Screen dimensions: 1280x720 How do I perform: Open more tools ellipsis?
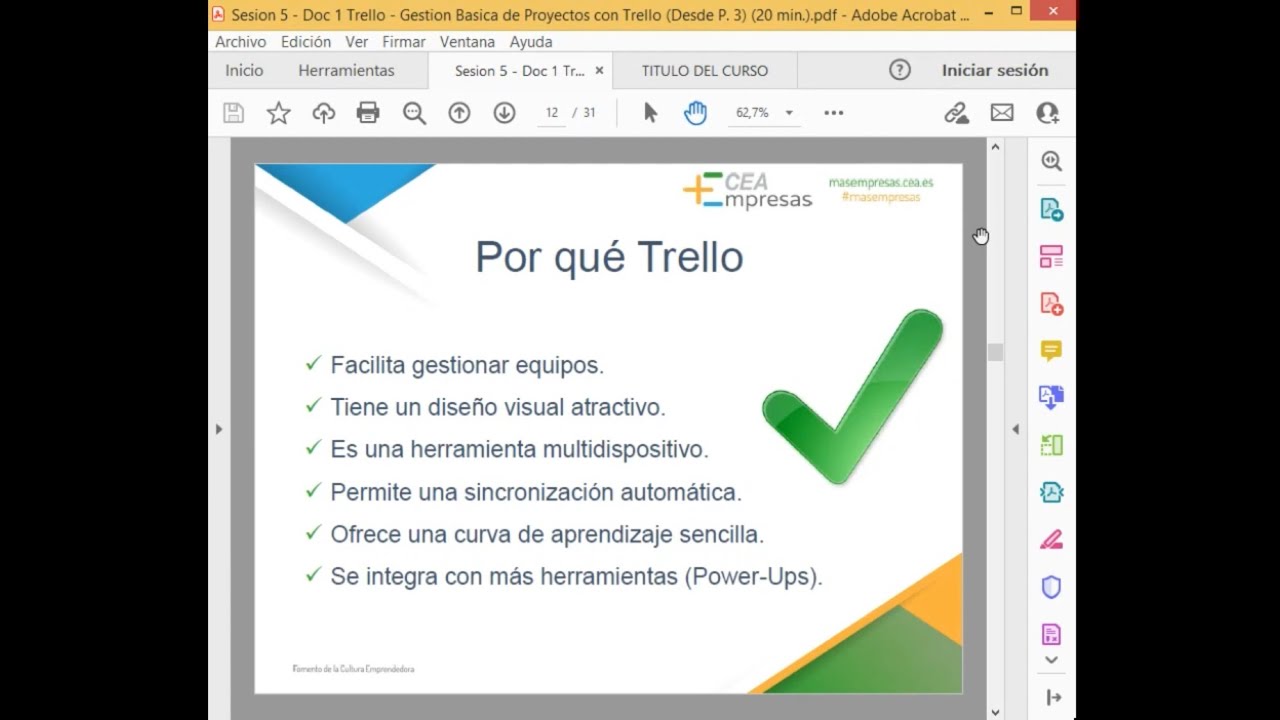pos(833,113)
